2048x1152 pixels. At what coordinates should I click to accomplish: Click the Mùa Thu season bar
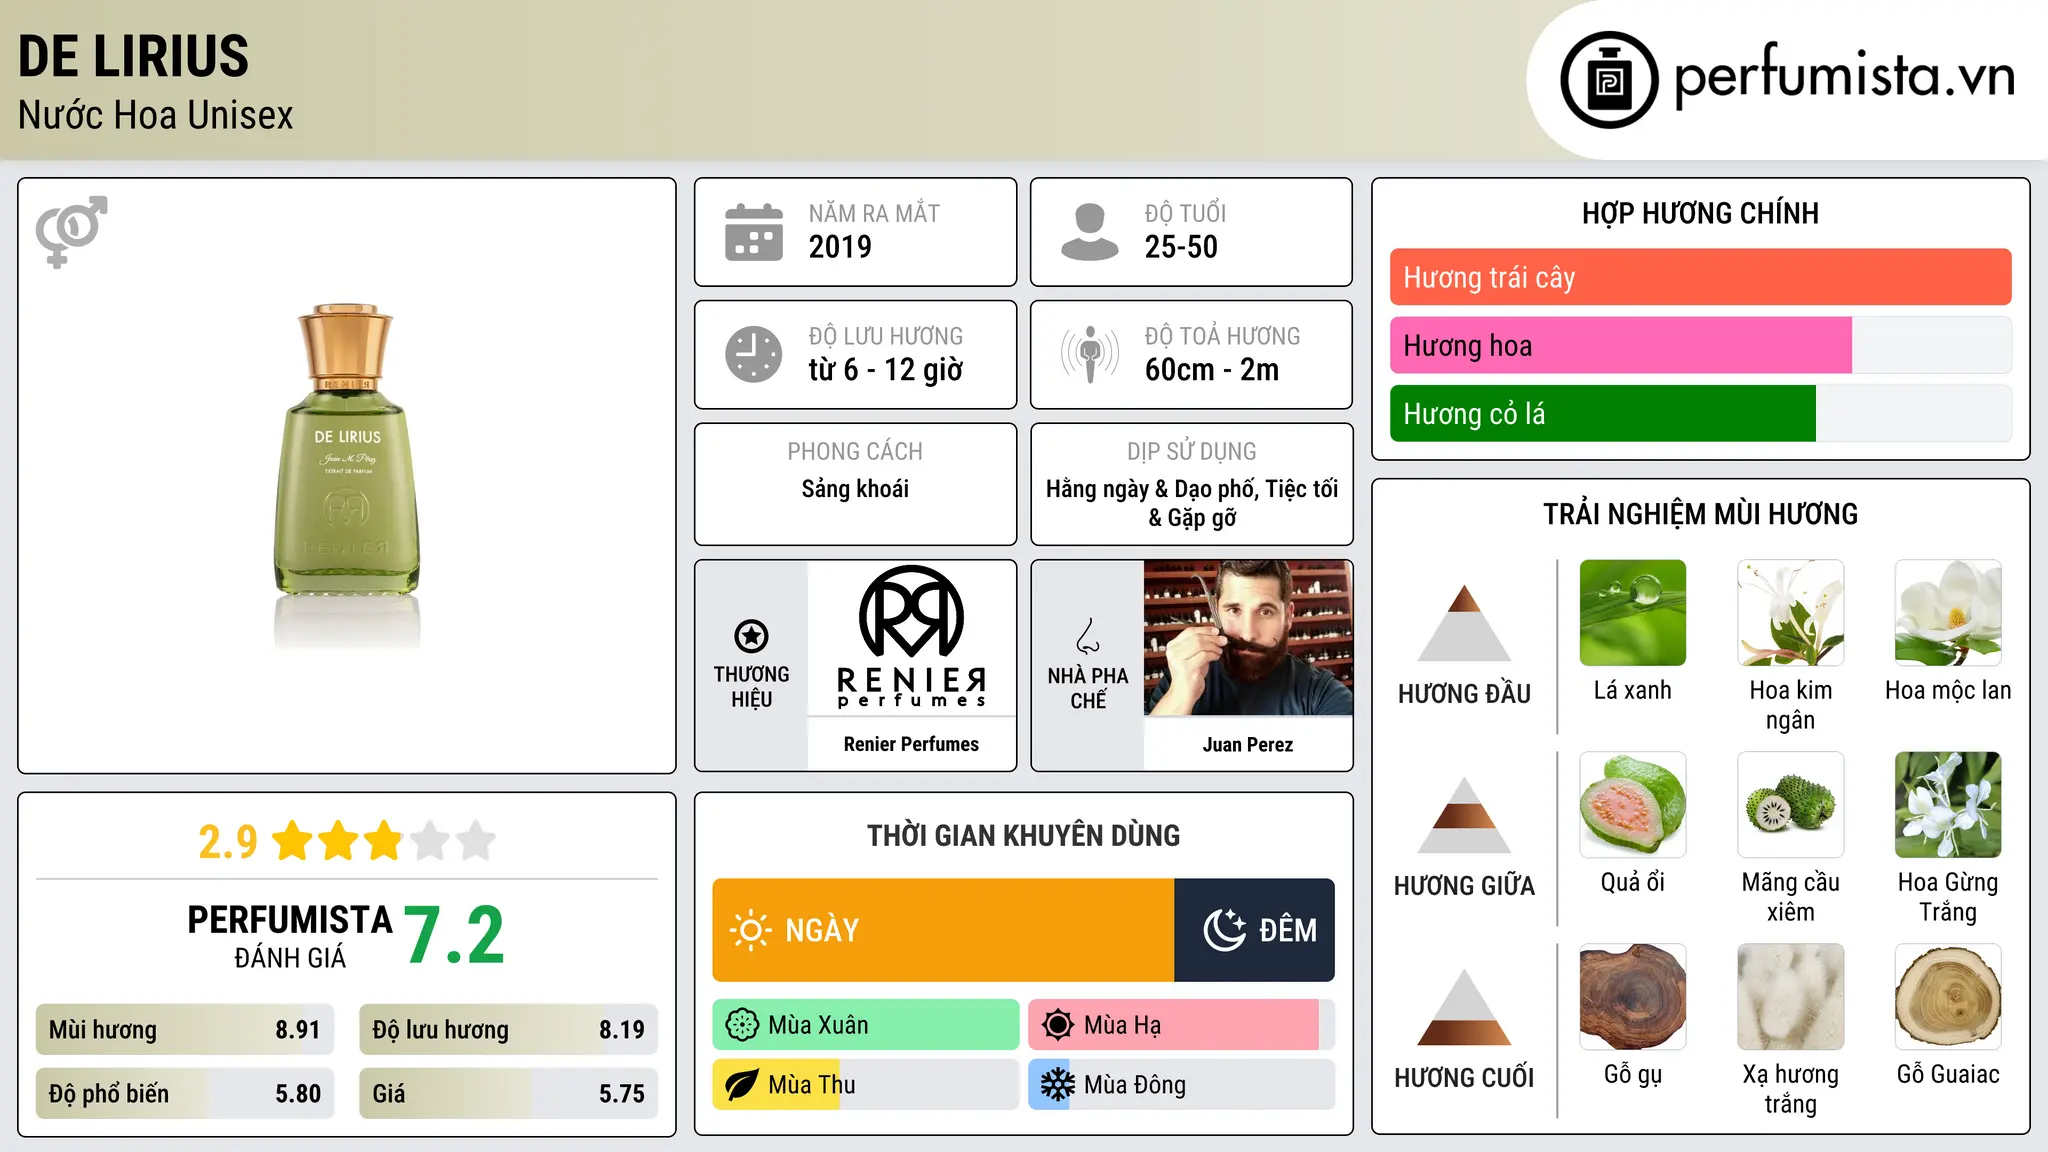click(x=866, y=1085)
